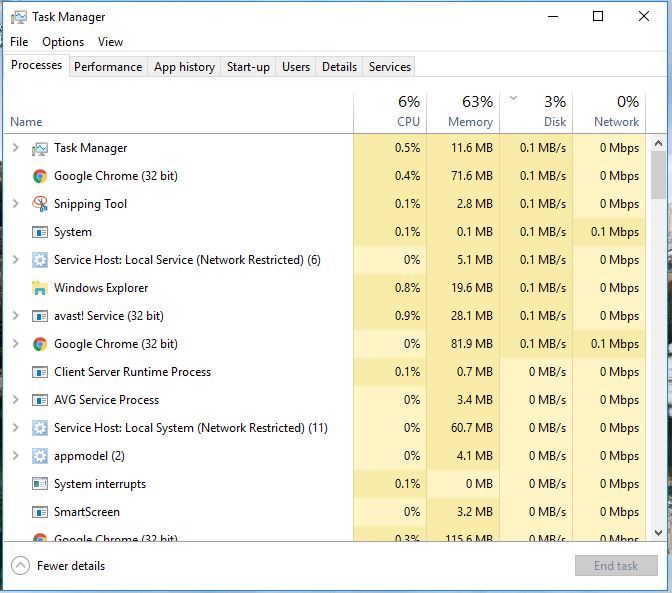The image size is (672, 593).
Task: Click the AVG Service Process icon
Action: (x=40, y=400)
